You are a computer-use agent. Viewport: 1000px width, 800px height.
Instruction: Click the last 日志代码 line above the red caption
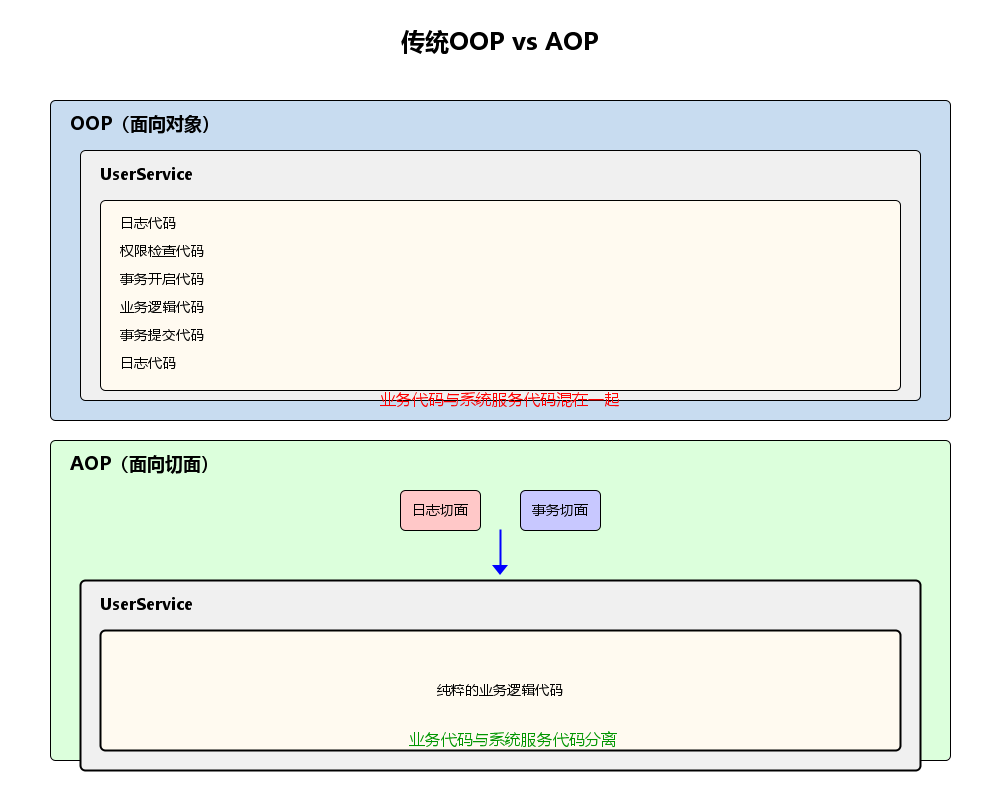(x=148, y=364)
